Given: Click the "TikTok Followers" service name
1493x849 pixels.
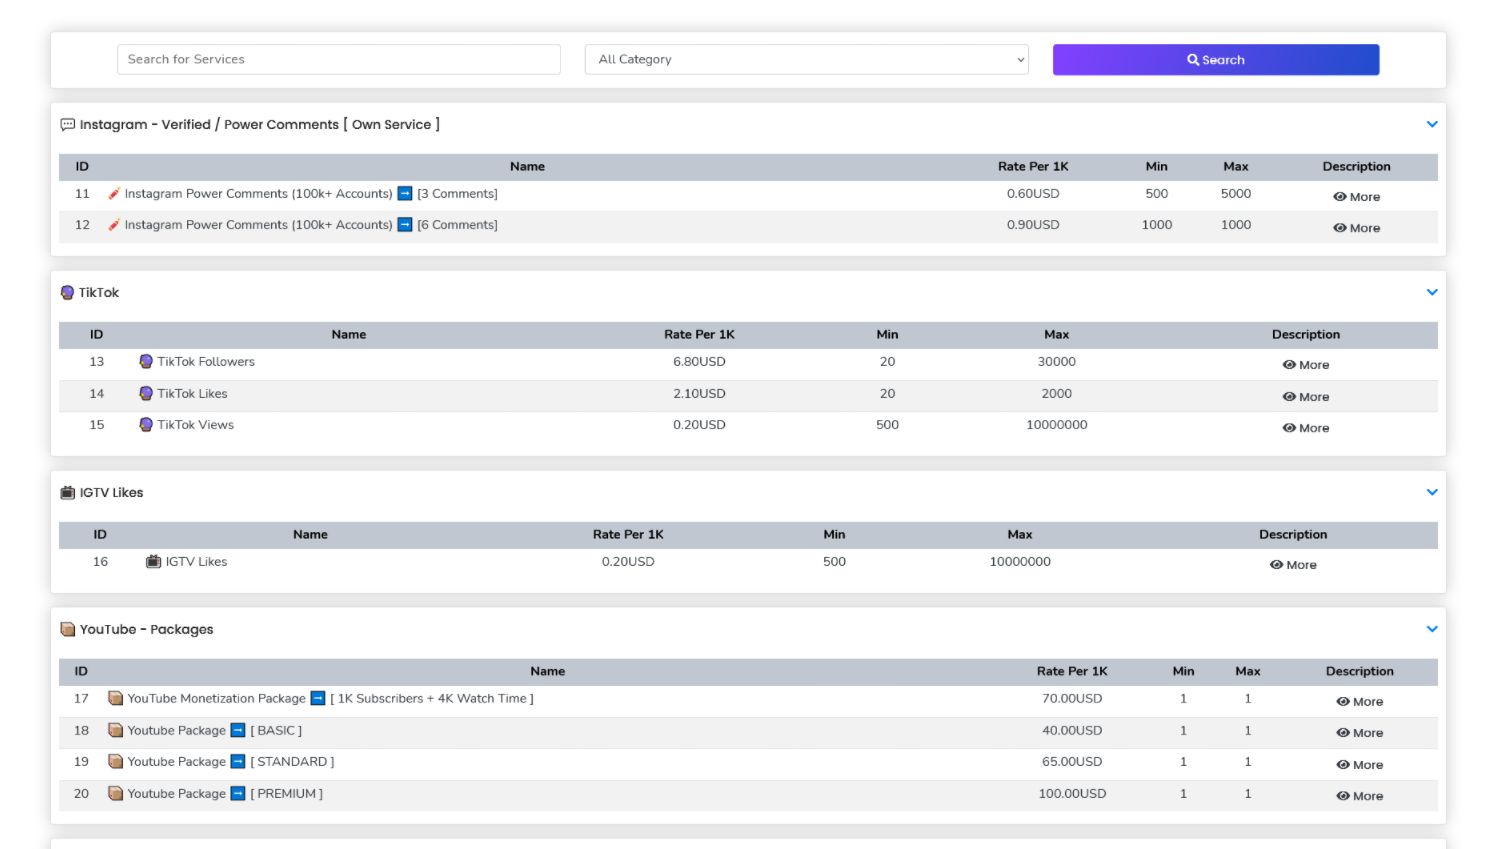Looking at the screenshot, I should pyautogui.click(x=206, y=362).
